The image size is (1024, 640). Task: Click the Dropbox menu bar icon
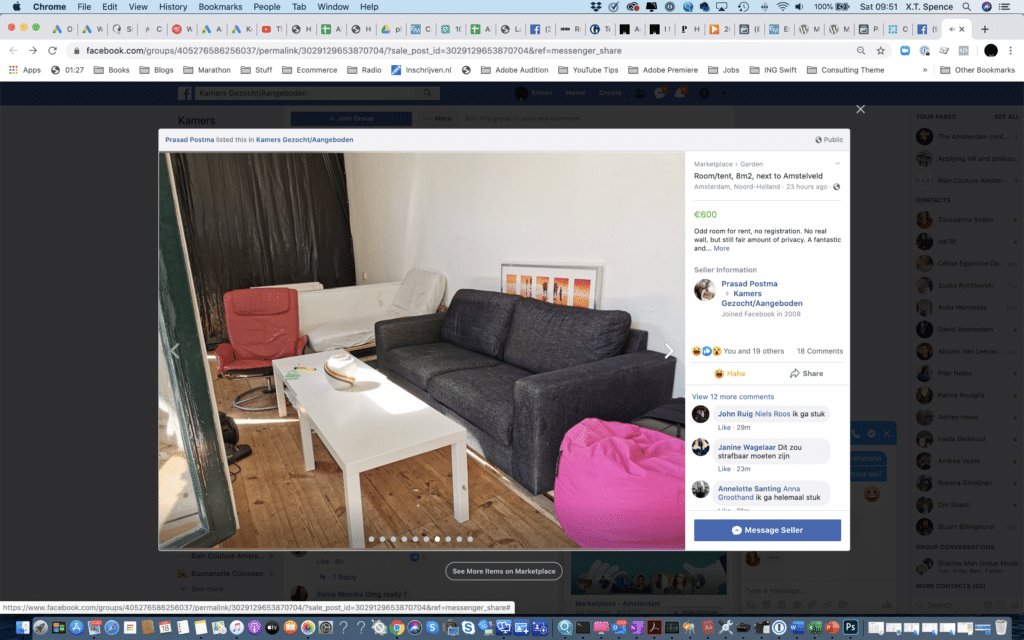pyautogui.click(x=596, y=7)
